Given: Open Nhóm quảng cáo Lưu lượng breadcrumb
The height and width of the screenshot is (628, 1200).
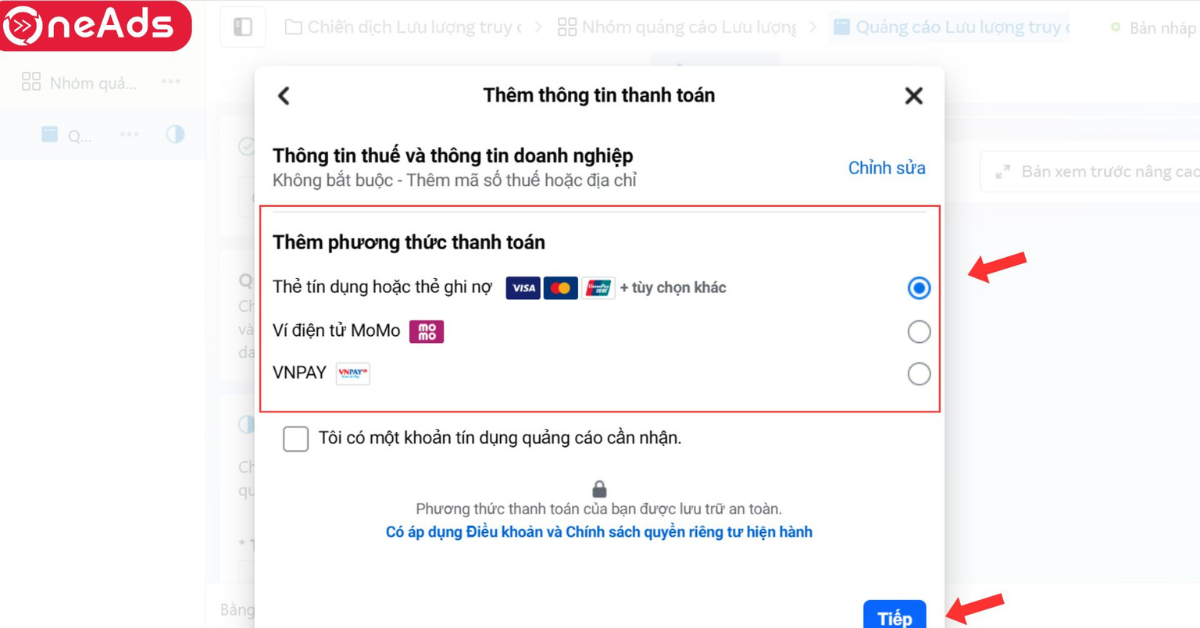Looking at the screenshot, I should click(677, 27).
